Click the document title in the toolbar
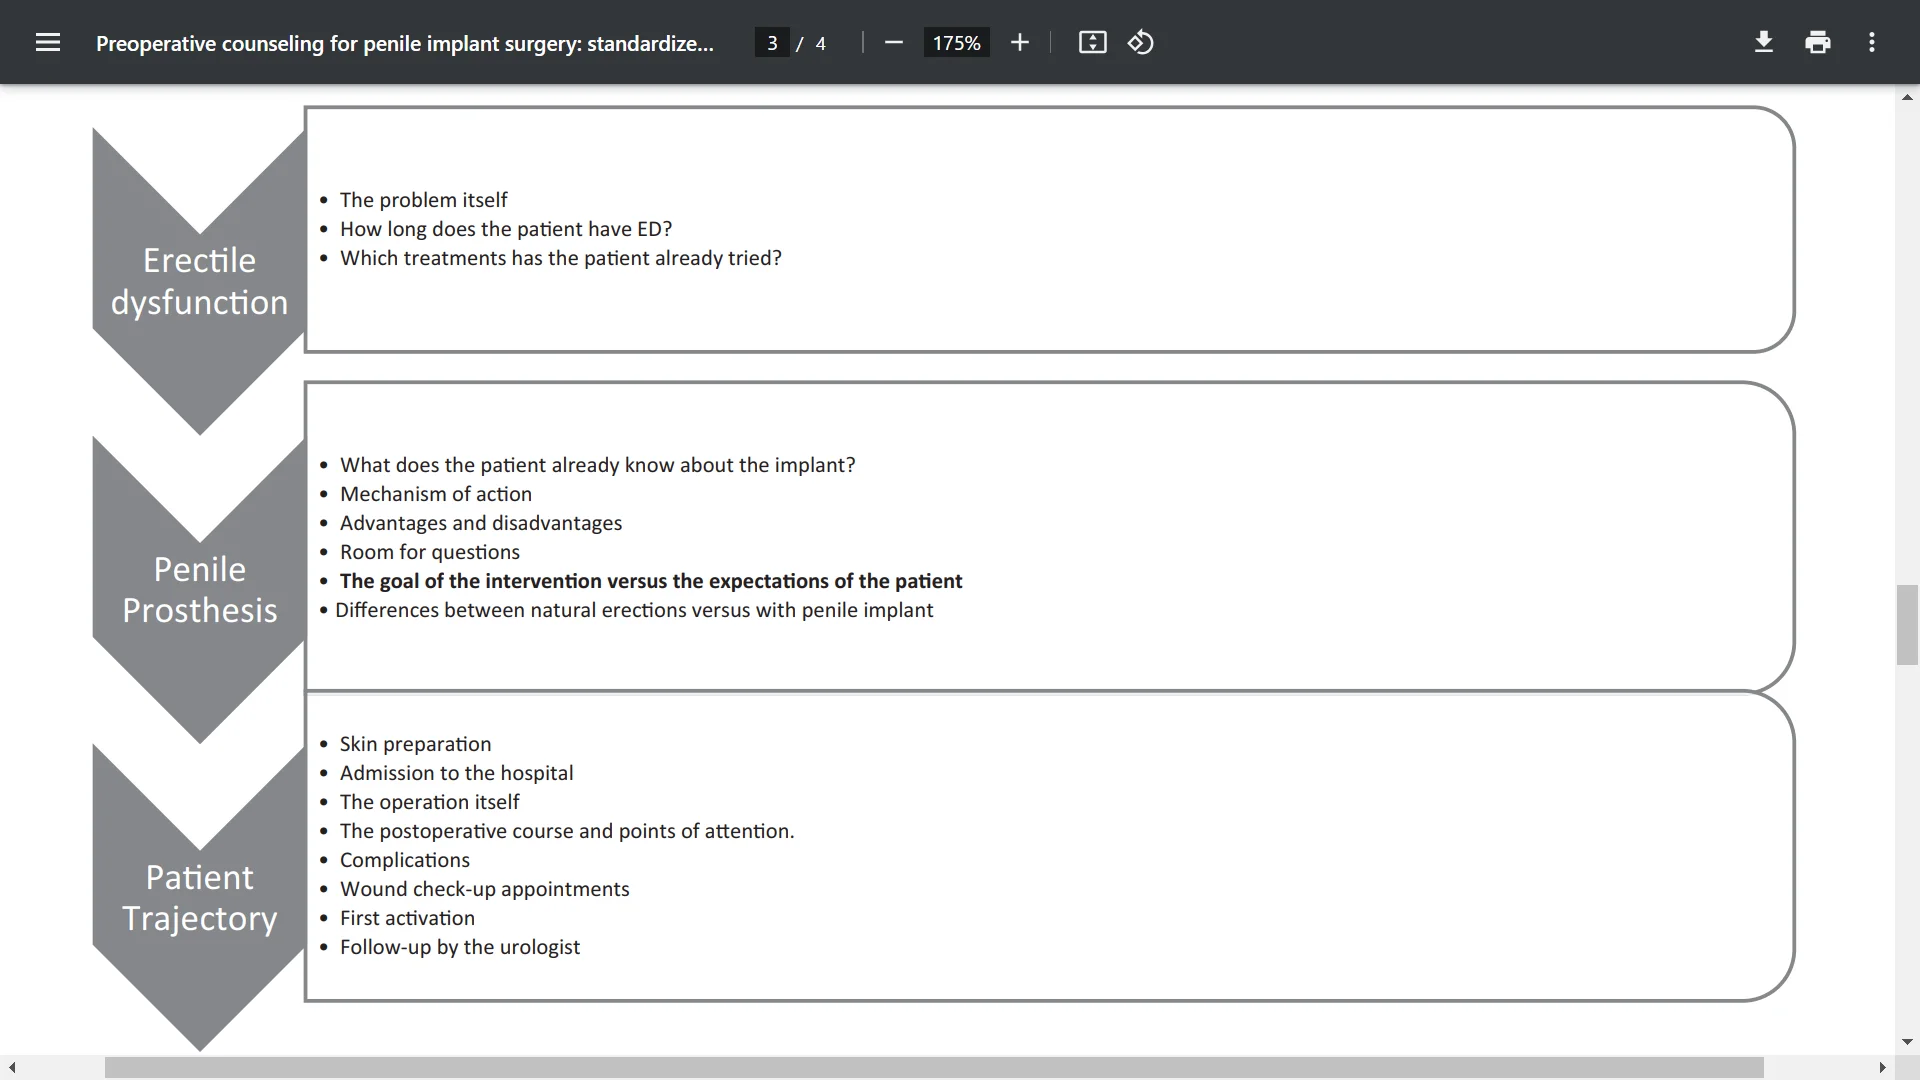The image size is (1920, 1080). click(405, 43)
